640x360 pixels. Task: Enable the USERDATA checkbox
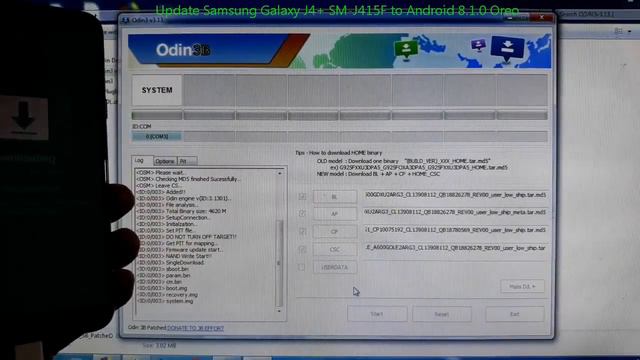click(302, 267)
